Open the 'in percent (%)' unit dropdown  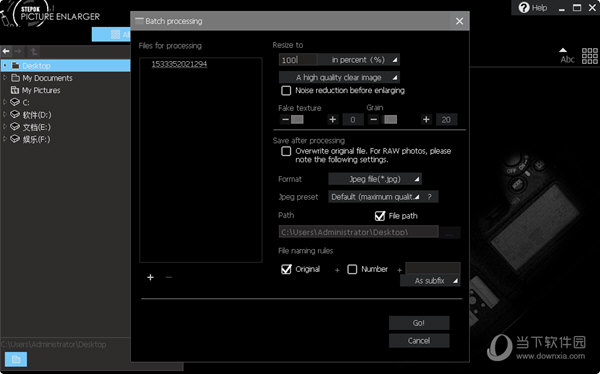[359, 60]
